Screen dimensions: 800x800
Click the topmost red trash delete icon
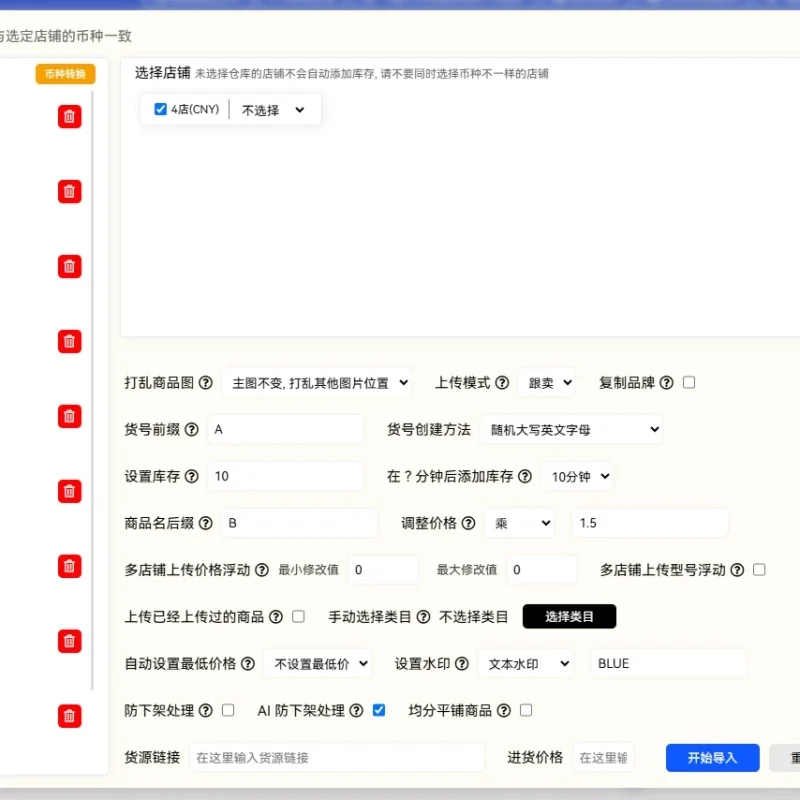tap(68, 116)
